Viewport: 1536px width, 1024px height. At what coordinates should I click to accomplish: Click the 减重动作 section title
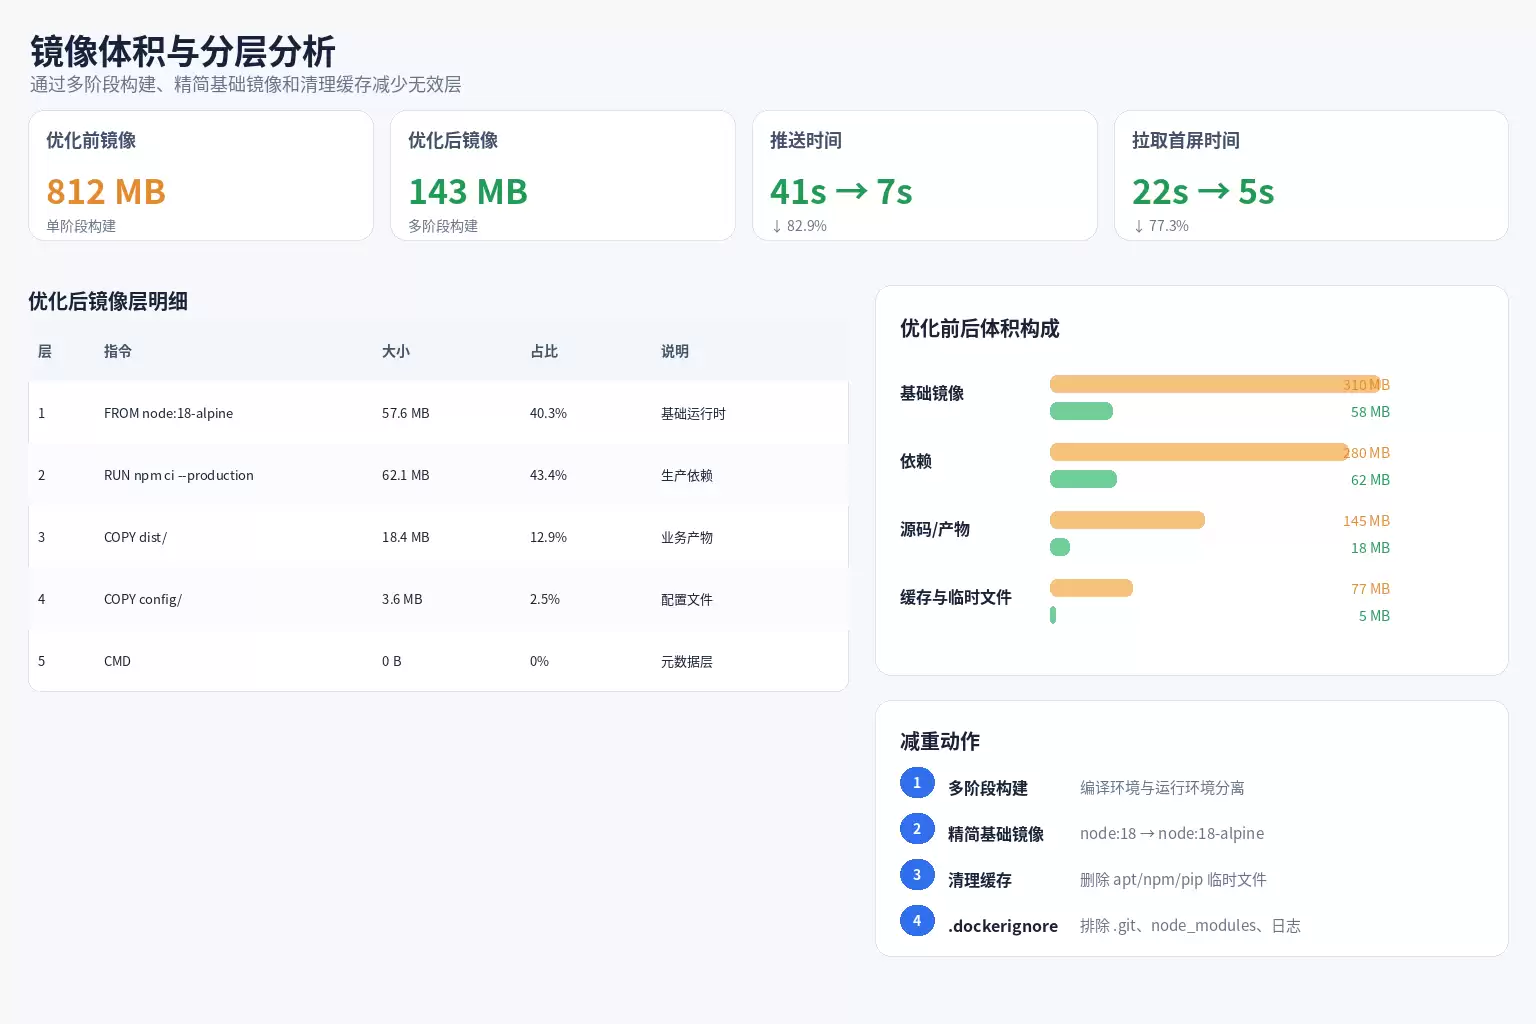click(940, 741)
